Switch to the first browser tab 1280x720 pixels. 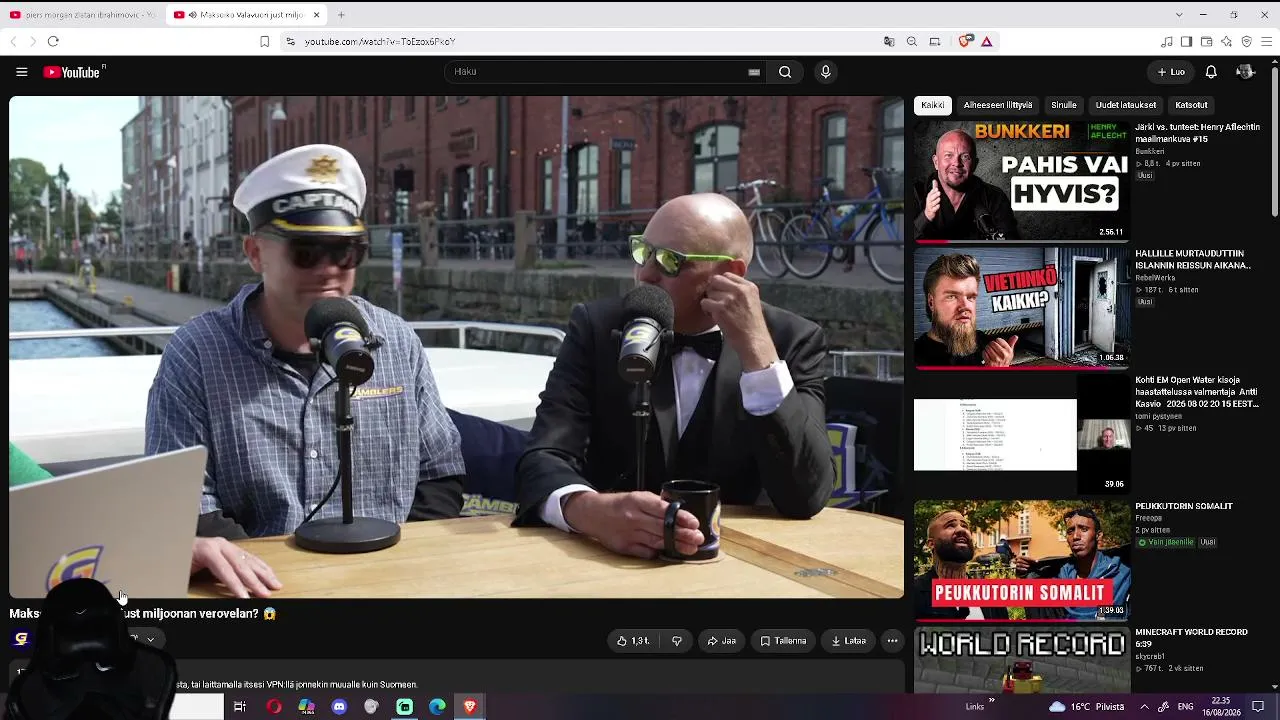tap(82, 15)
